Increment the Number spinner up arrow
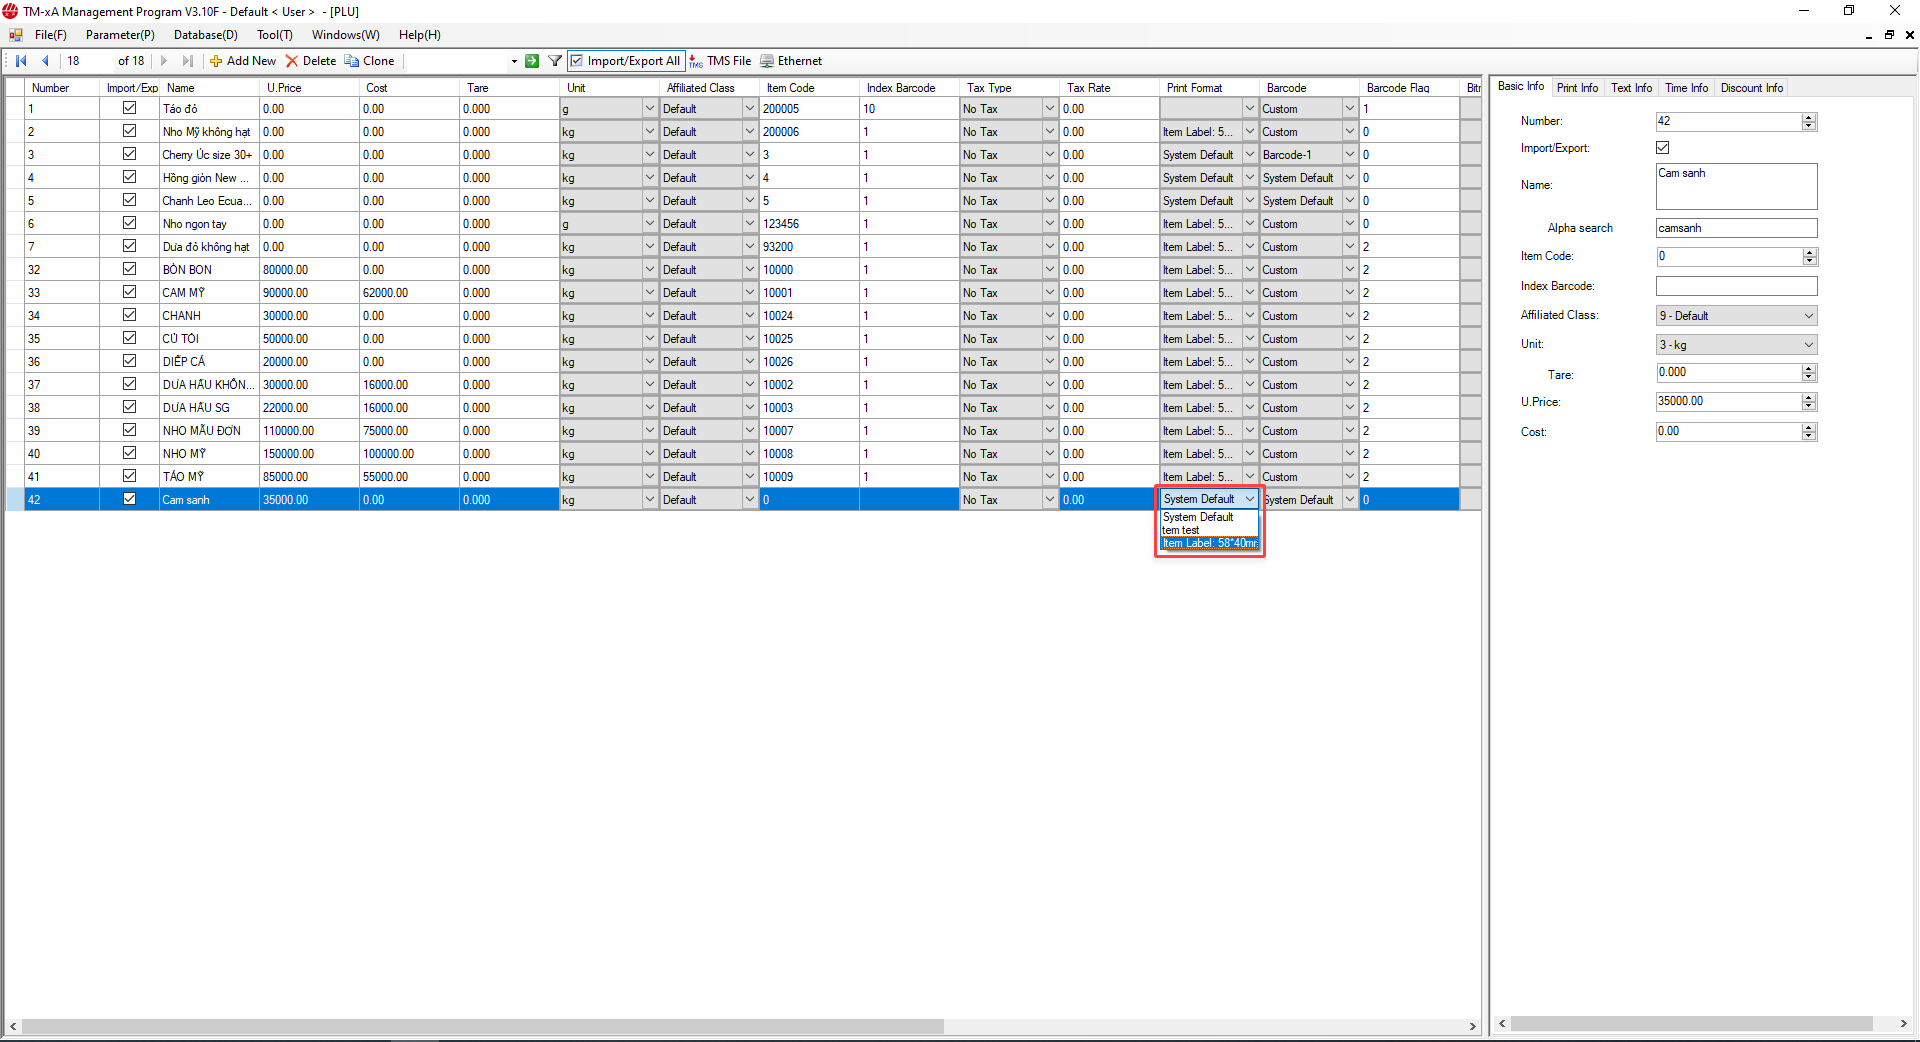This screenshot has width=1920, height=1042. (x=1809, y=117)
